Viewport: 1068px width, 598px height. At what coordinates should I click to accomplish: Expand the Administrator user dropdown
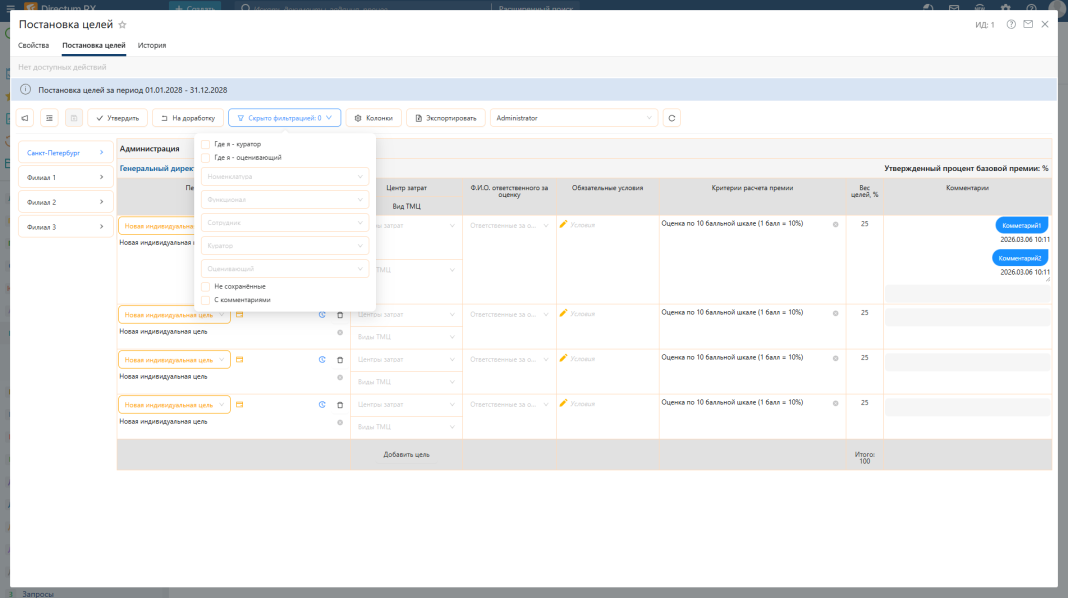[577, 118]
